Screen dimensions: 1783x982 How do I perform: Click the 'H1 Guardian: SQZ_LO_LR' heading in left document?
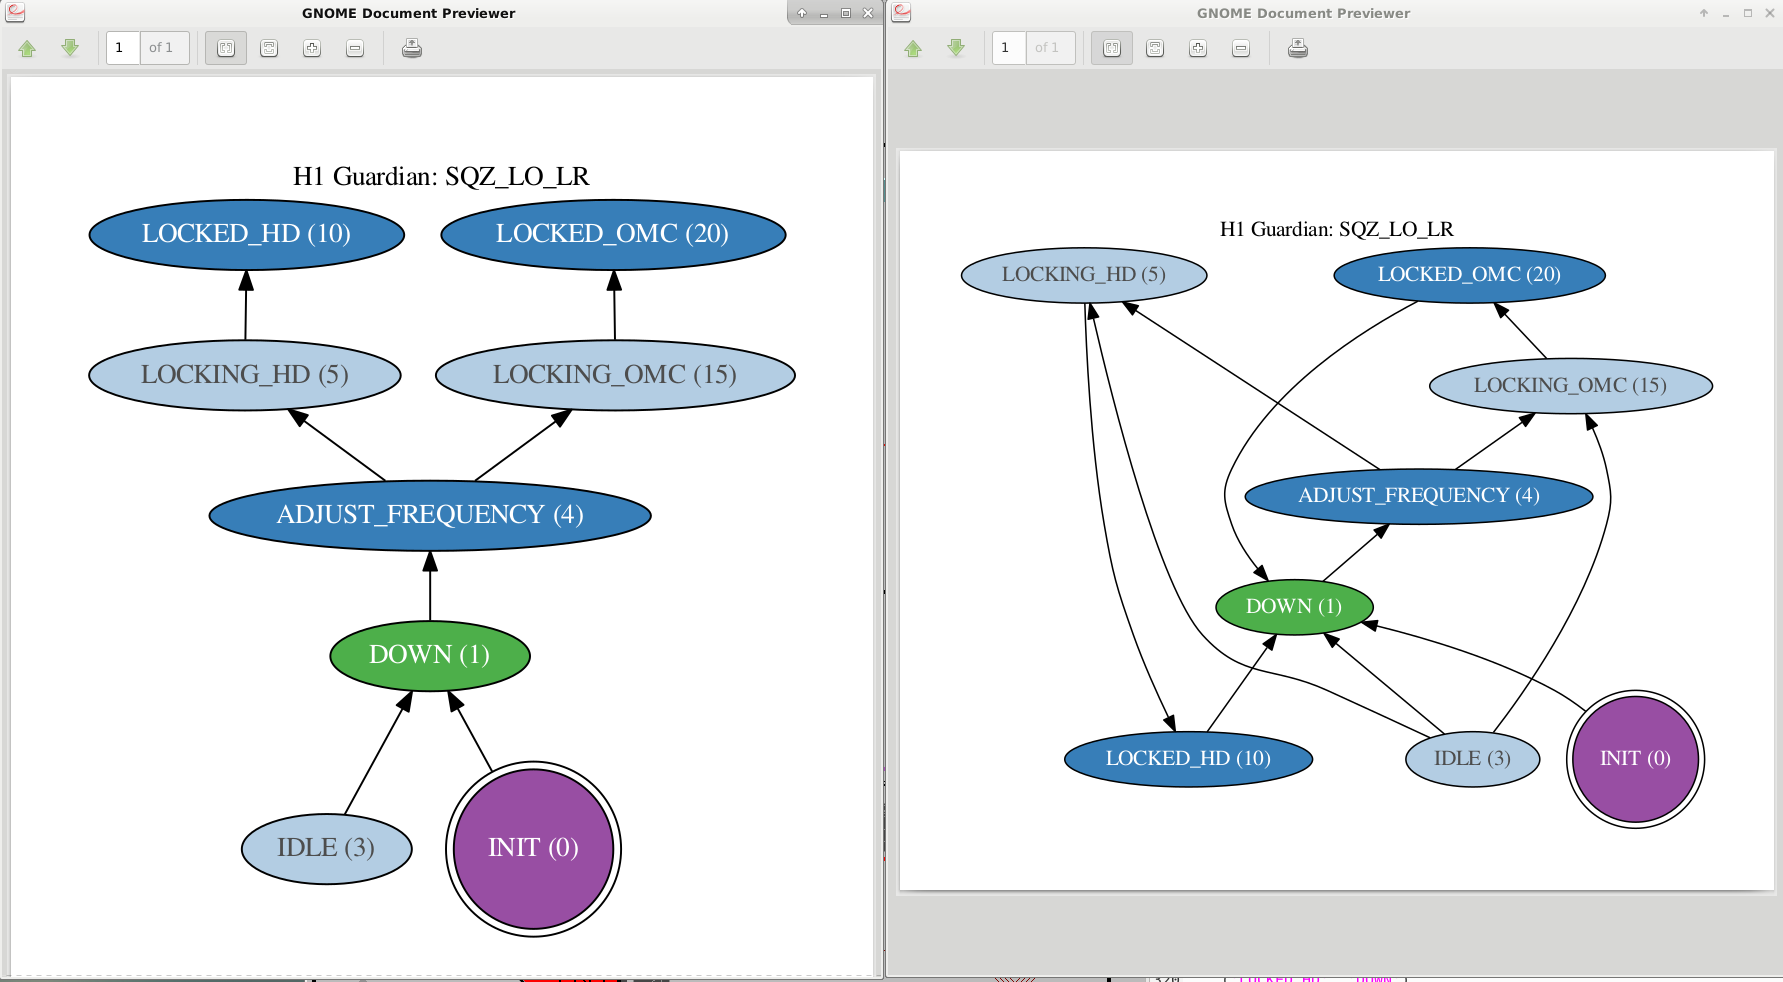pos(441,177)
